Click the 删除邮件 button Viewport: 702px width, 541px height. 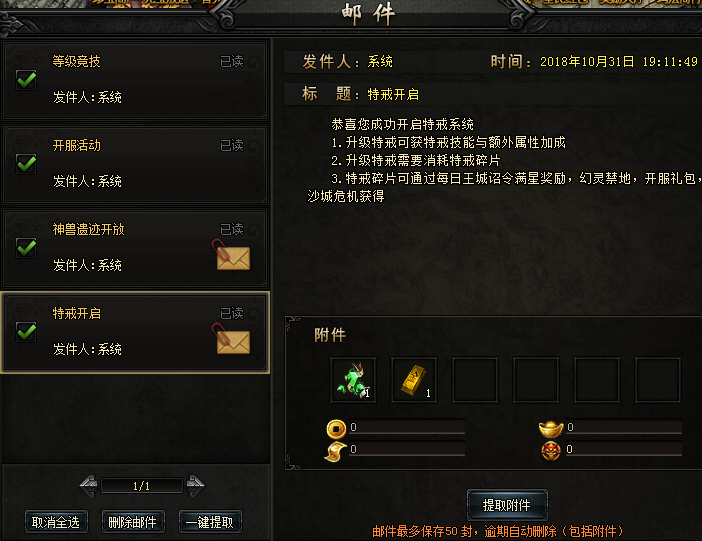(x=133, y=522)
